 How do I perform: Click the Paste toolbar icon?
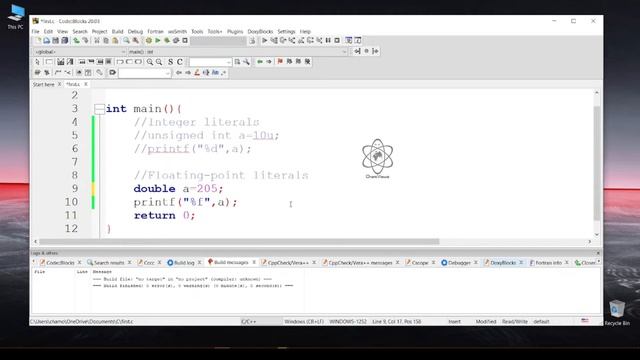click(115, 40)
